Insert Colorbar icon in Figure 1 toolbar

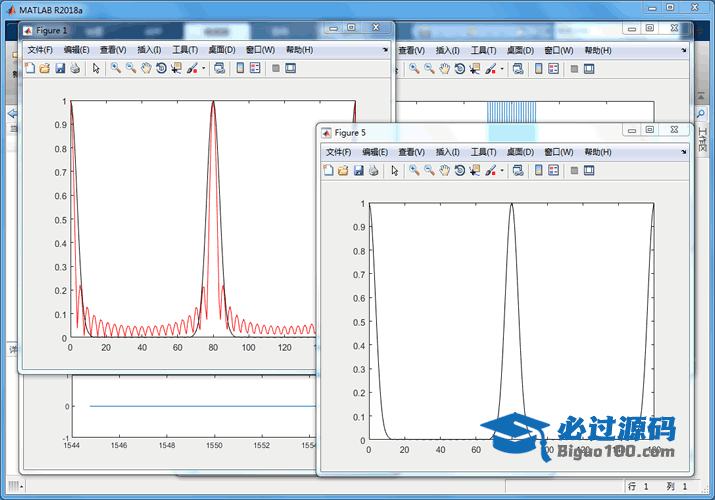[x=240, y=68]
